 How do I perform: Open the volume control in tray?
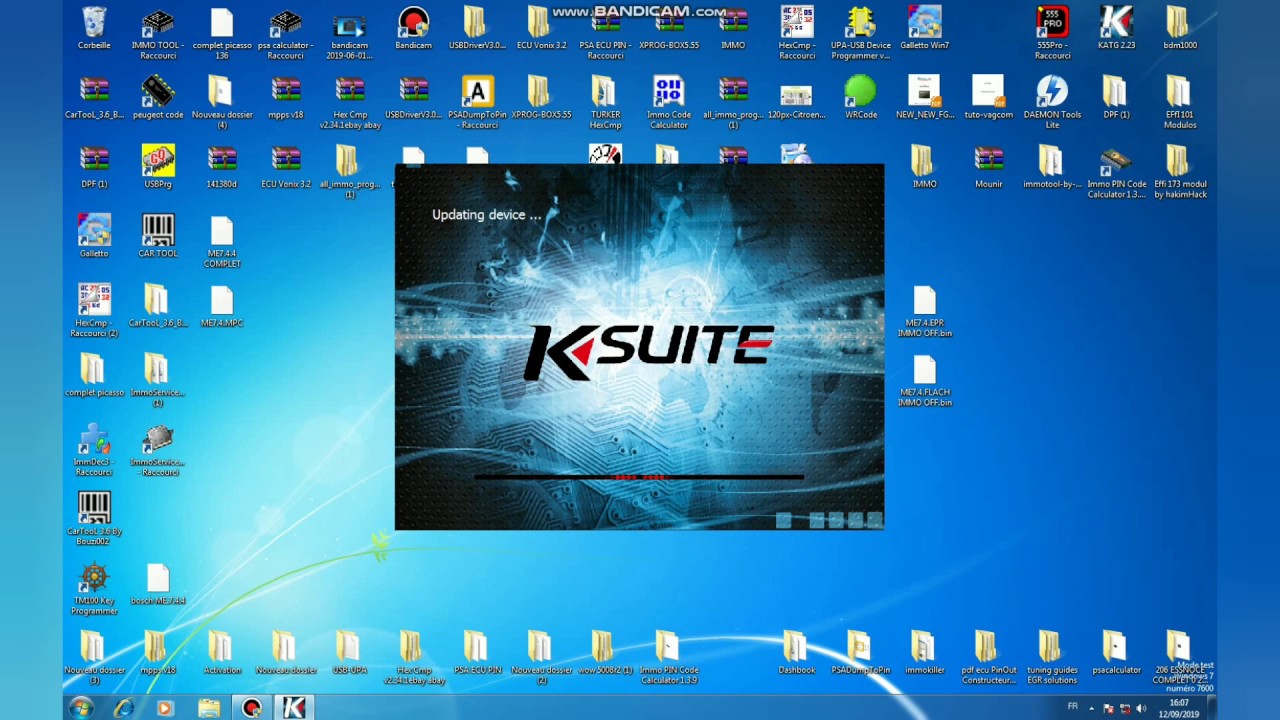(1141, 708)
